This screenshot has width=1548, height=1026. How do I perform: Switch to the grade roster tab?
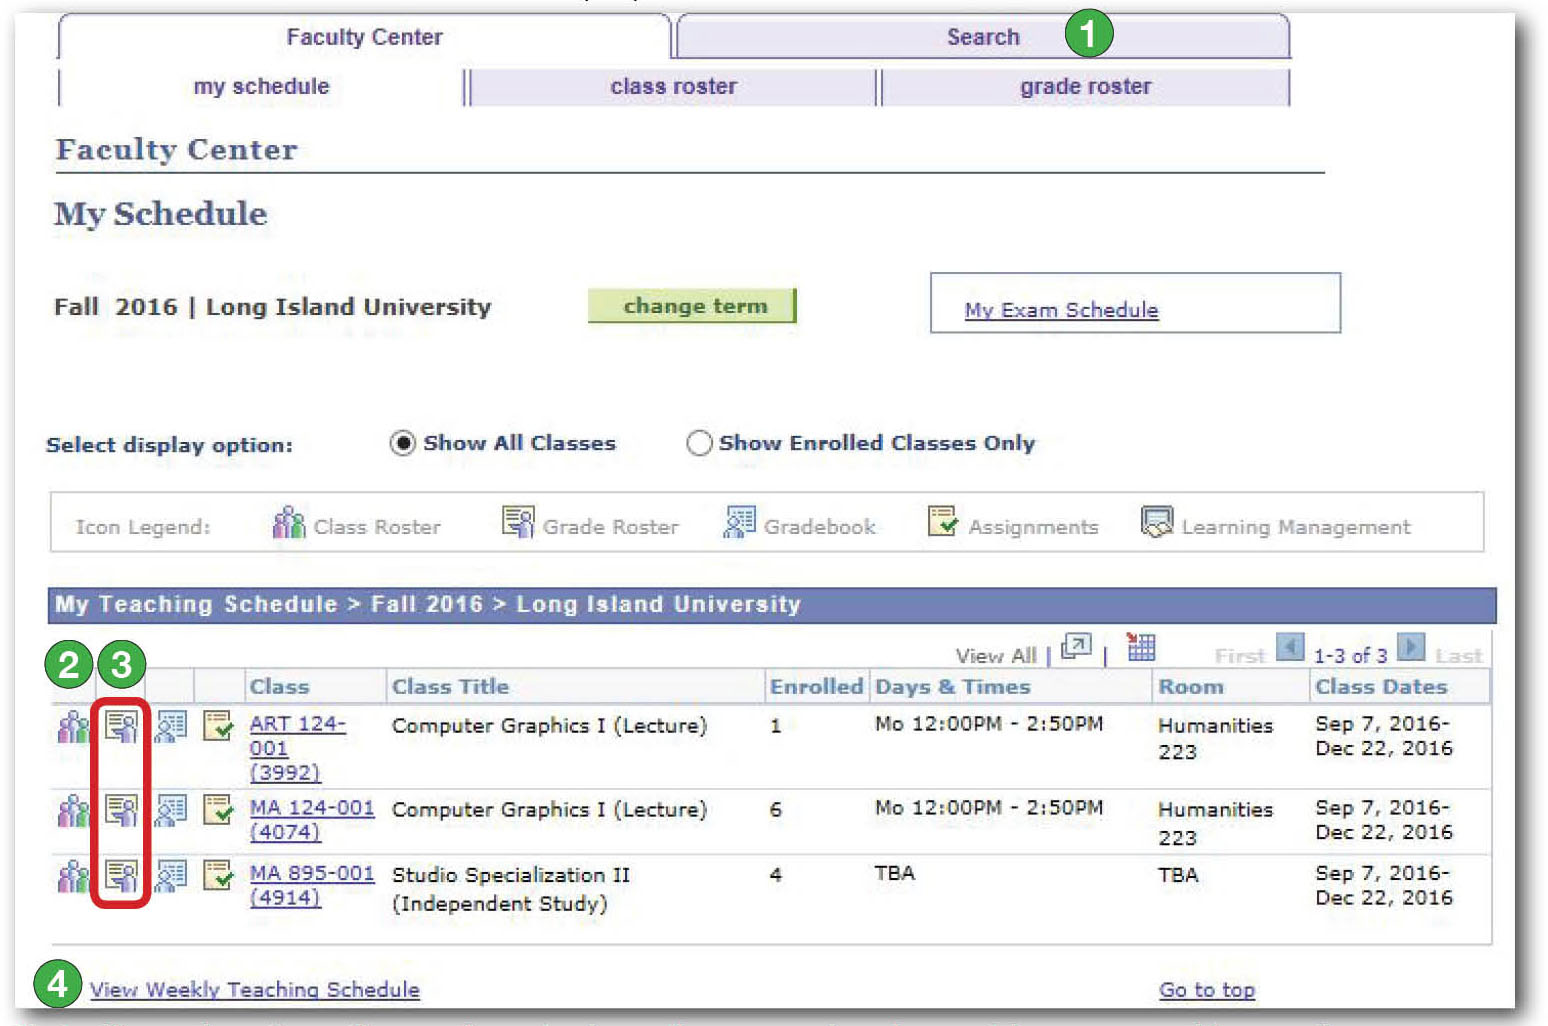[1085, 86]
